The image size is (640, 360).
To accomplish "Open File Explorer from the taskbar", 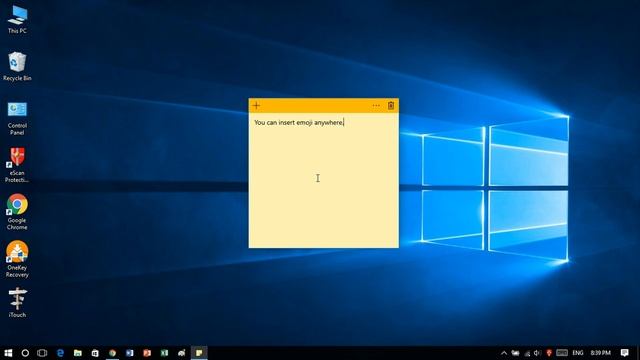I will click(x=78, y=353).
